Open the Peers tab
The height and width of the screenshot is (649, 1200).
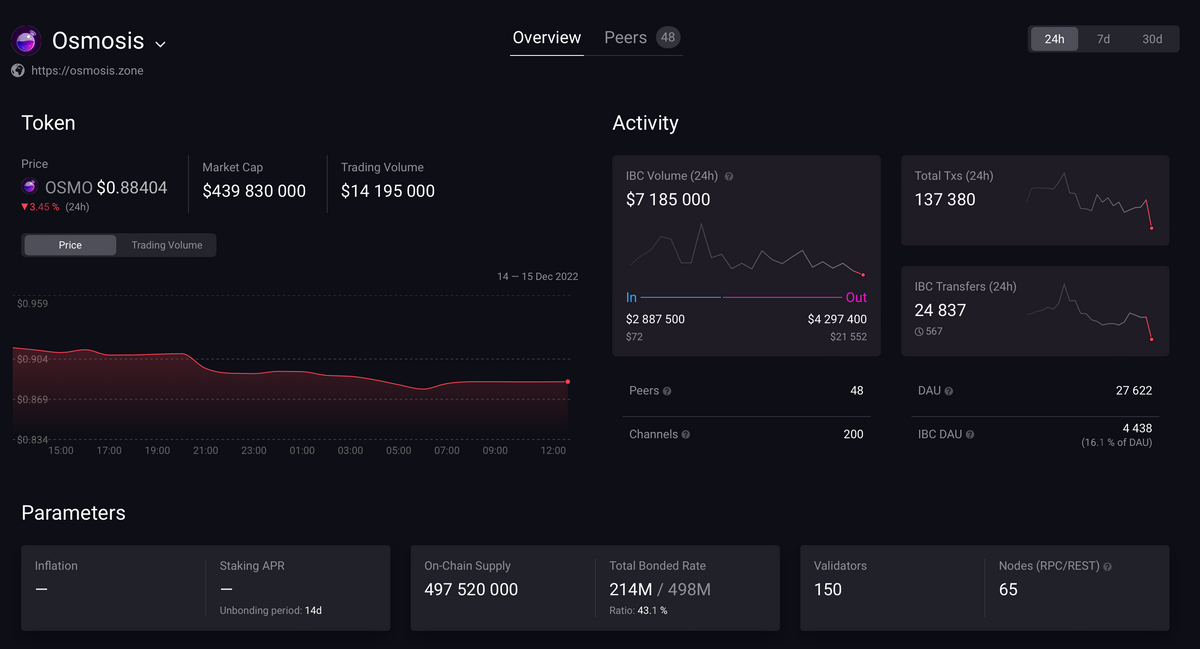(x=626, y=38)
